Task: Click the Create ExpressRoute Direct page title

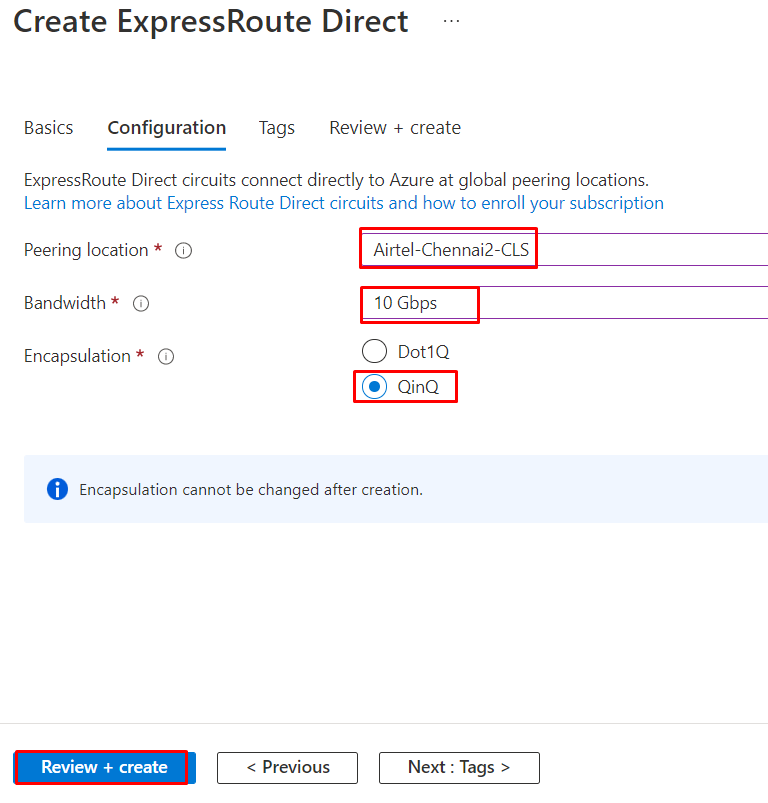Action: pos(211,22)
